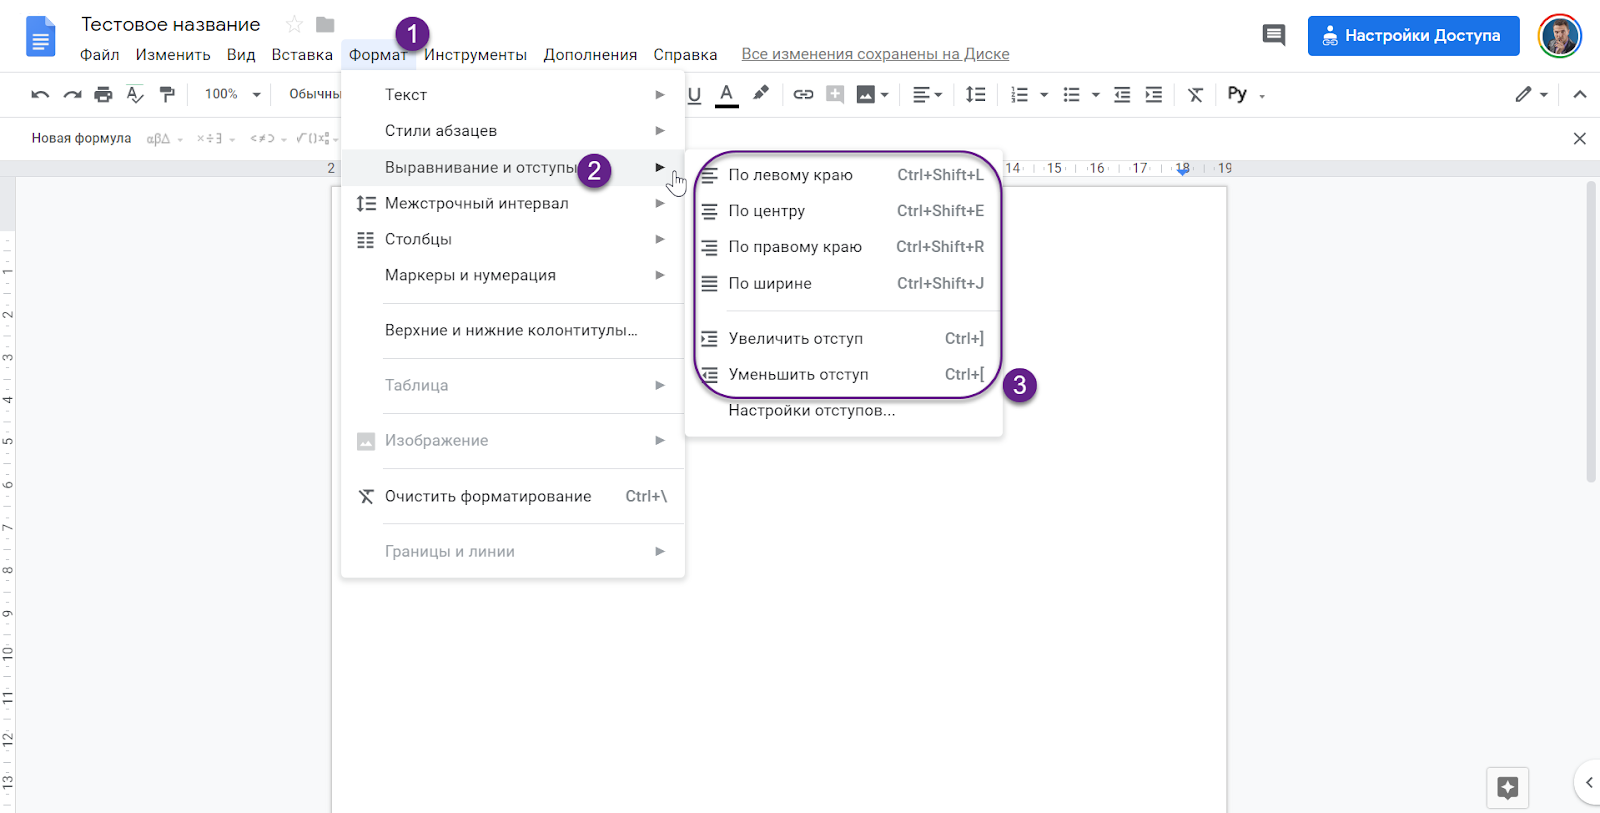This screenshot has height=813, width=1600.
Task: Click the print icon in toolbar
Action: tap(103, 95)
